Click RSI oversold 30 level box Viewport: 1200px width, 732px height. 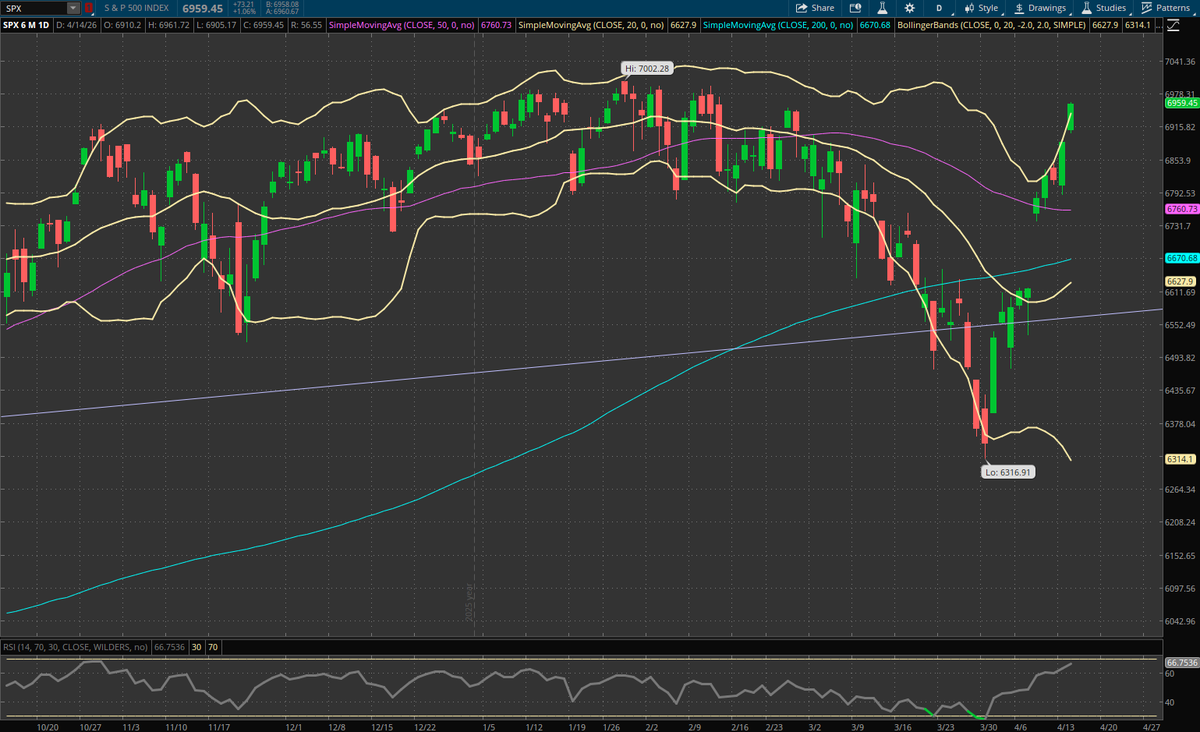pyautogui.click(x=197, y=647)
